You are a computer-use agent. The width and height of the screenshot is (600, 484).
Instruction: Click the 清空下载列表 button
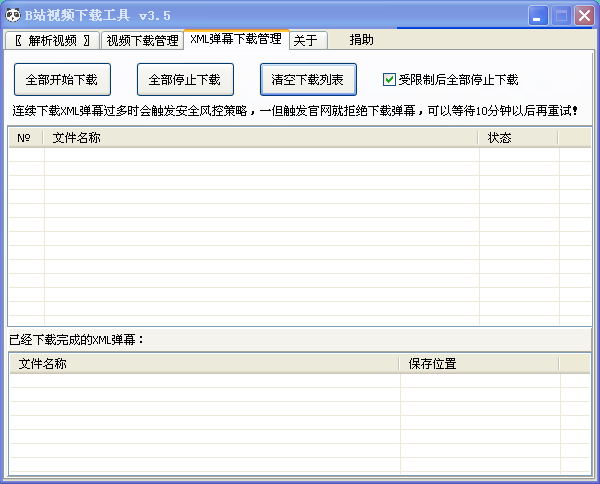coord(308,80)
